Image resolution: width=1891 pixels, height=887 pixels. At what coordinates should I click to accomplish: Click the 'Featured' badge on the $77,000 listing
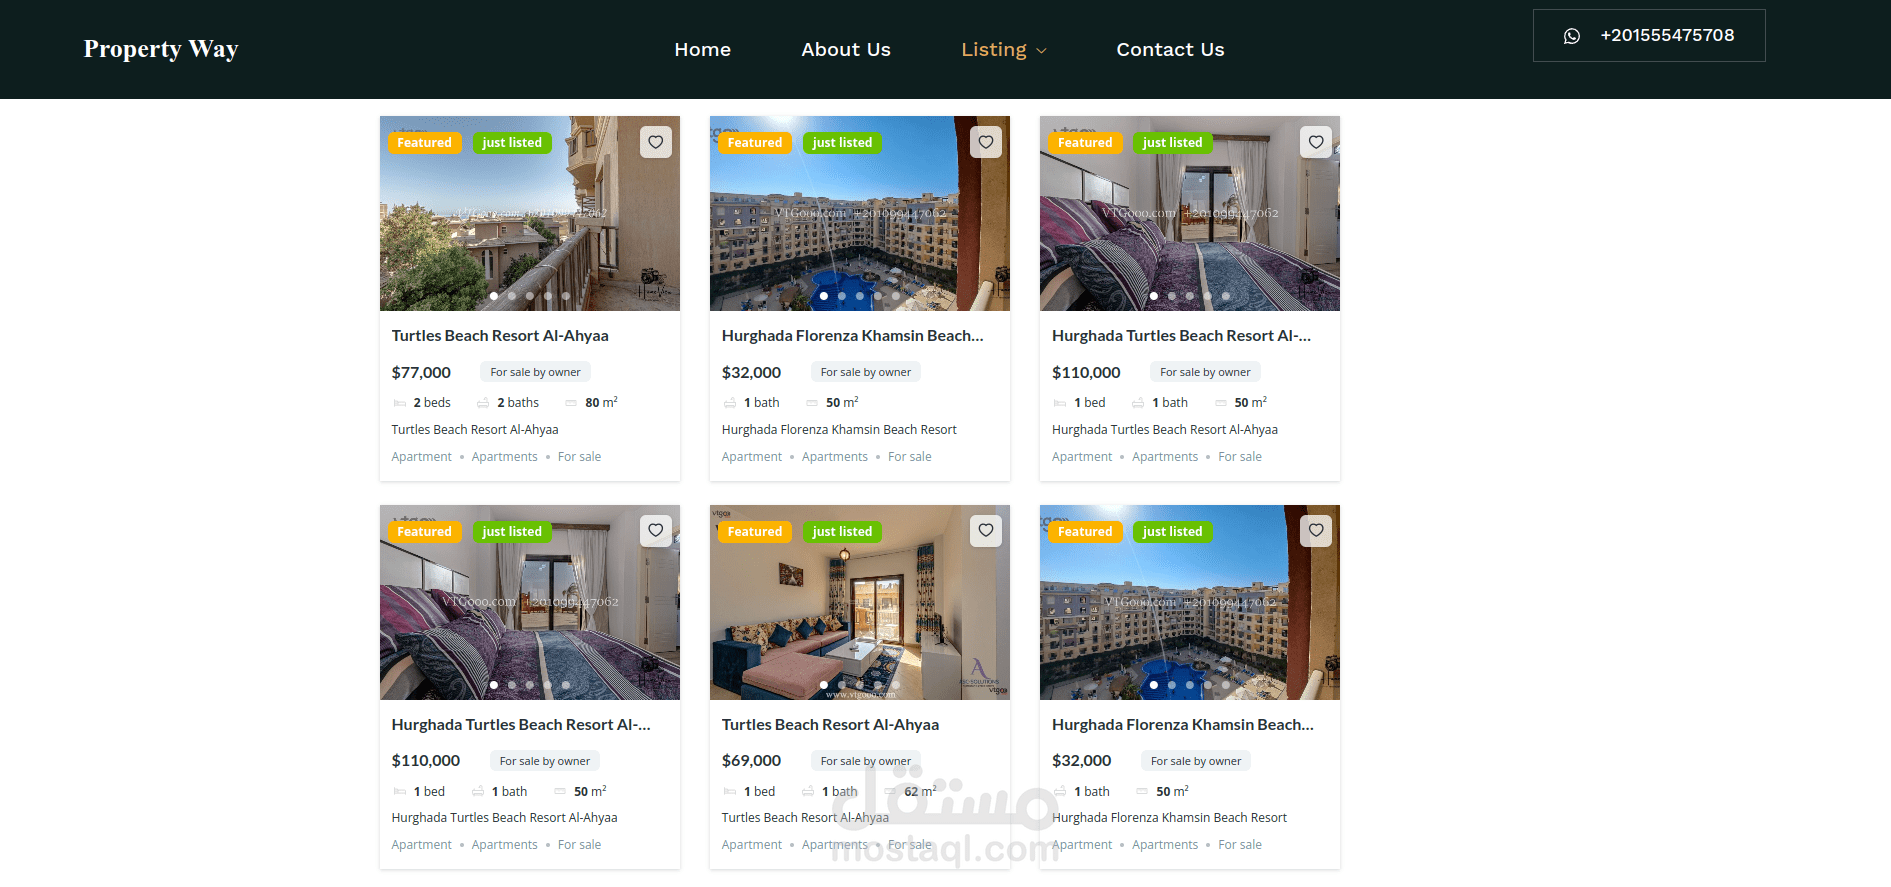click(x=424, y=143)
